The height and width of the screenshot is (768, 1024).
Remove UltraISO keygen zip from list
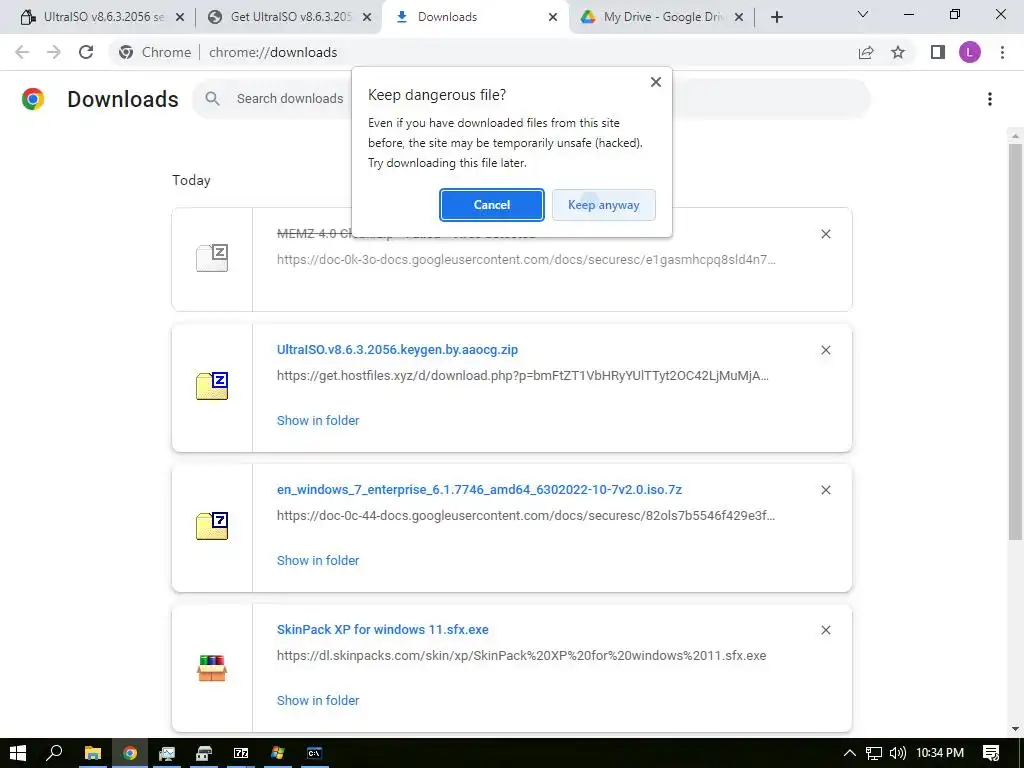pos(825,350)
